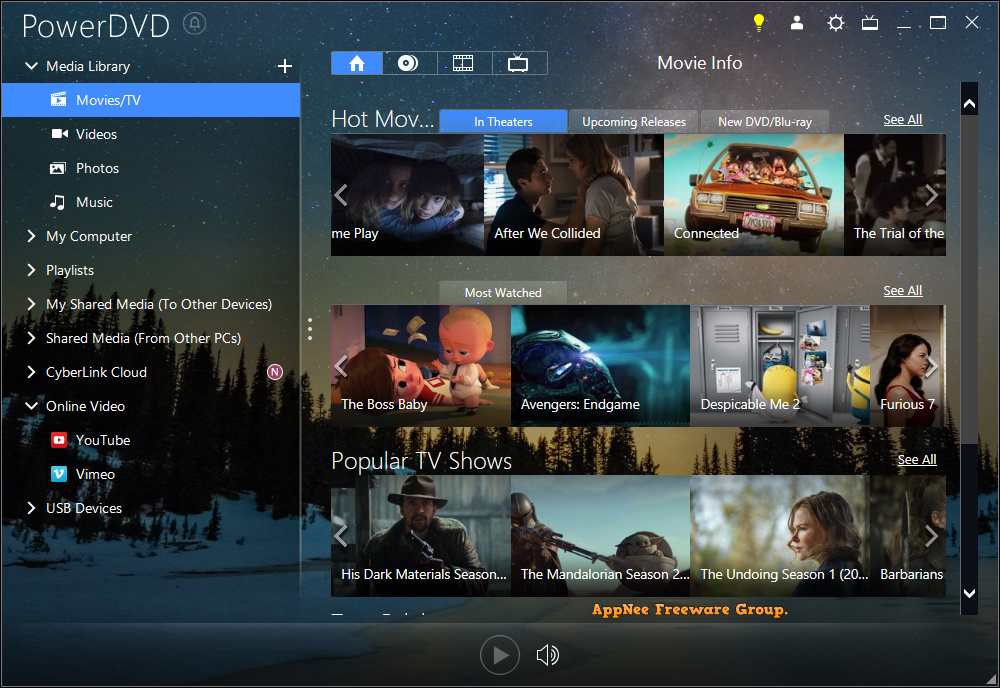Click the Play button in bottom bar
The width and height of the screenshot is (1000, 688).
[x=499, y=655]
